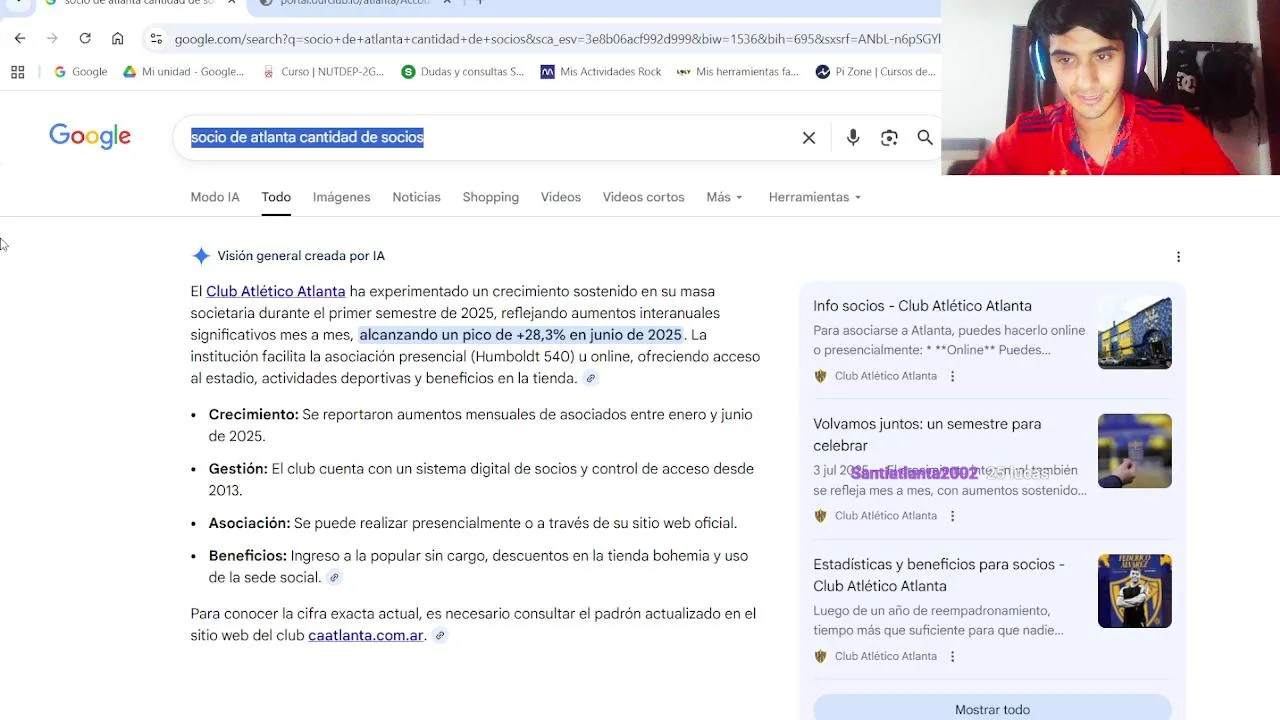This screenshot has width=1280, height=720.
Task: Go back with the browser back arrow
Action: pos(20,38)
